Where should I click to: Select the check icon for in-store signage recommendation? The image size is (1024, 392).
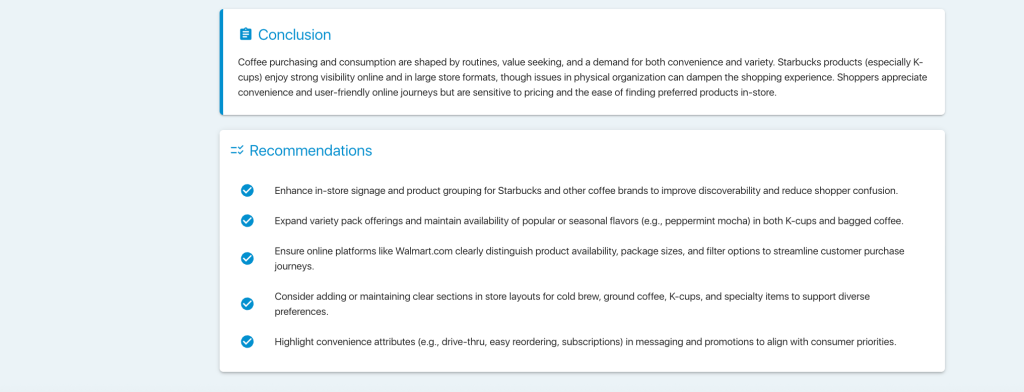[x=247, y=190]
